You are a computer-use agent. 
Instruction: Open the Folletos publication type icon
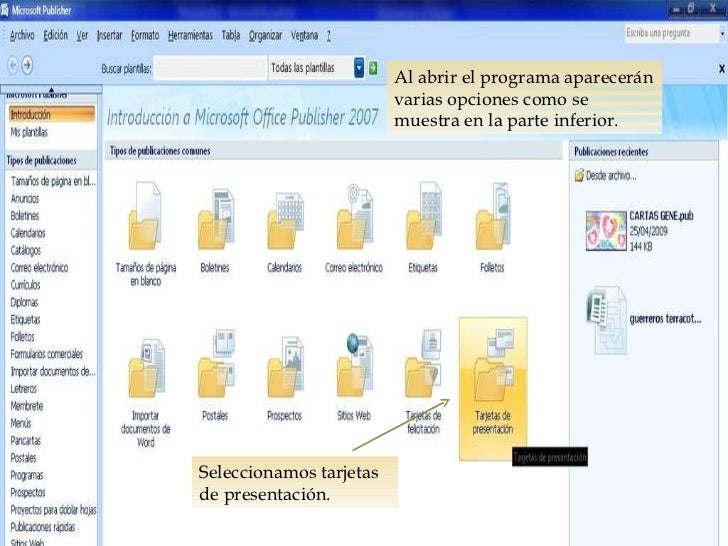(493, 216)
